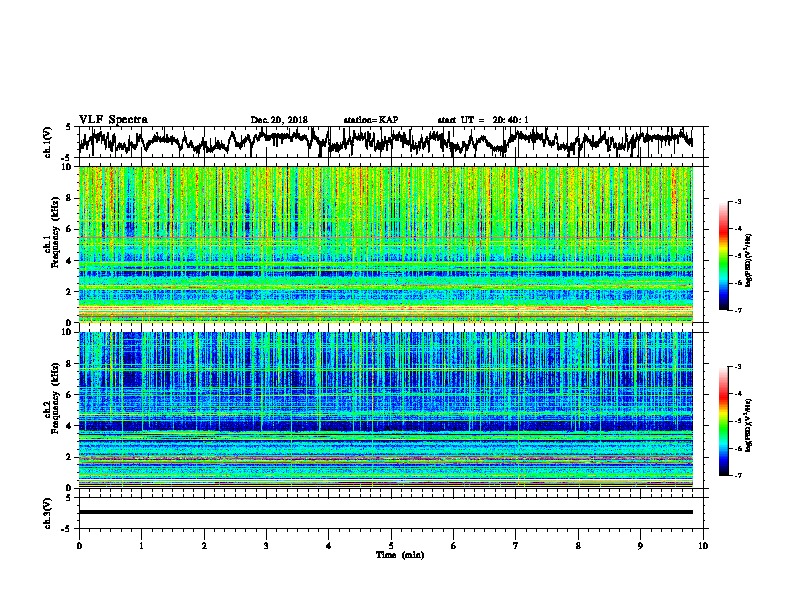Select the date text "Dec. 20, 2018"
Image resolution: width=792 pixels, height=612 pixels.
[x=279, y=120]
